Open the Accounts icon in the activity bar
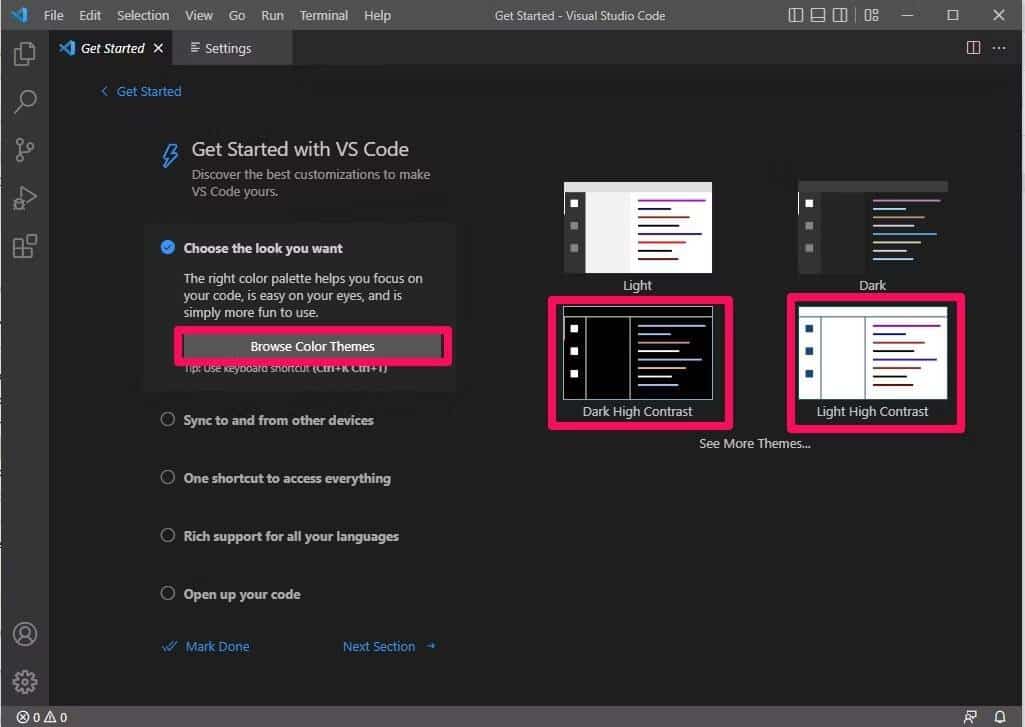1025x727 pixels. tap(24, 633)
